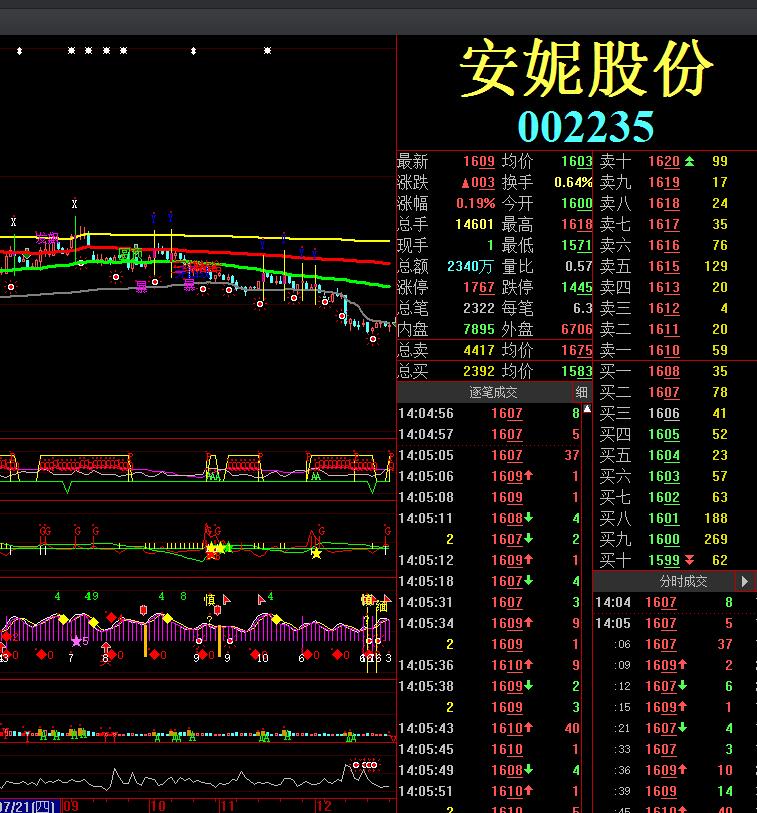Click the 买九 volume 269
Image resolution: width=757 pixels, height=813 pixels.
coord(716,539)
